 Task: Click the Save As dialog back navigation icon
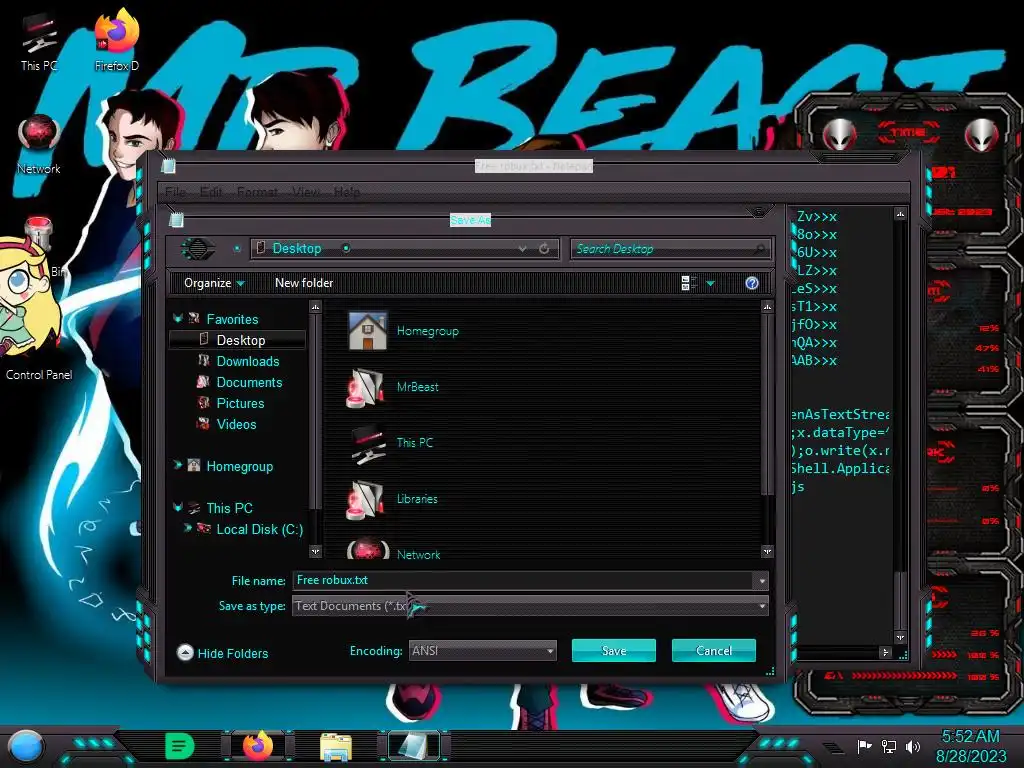(x=197, y=249)
